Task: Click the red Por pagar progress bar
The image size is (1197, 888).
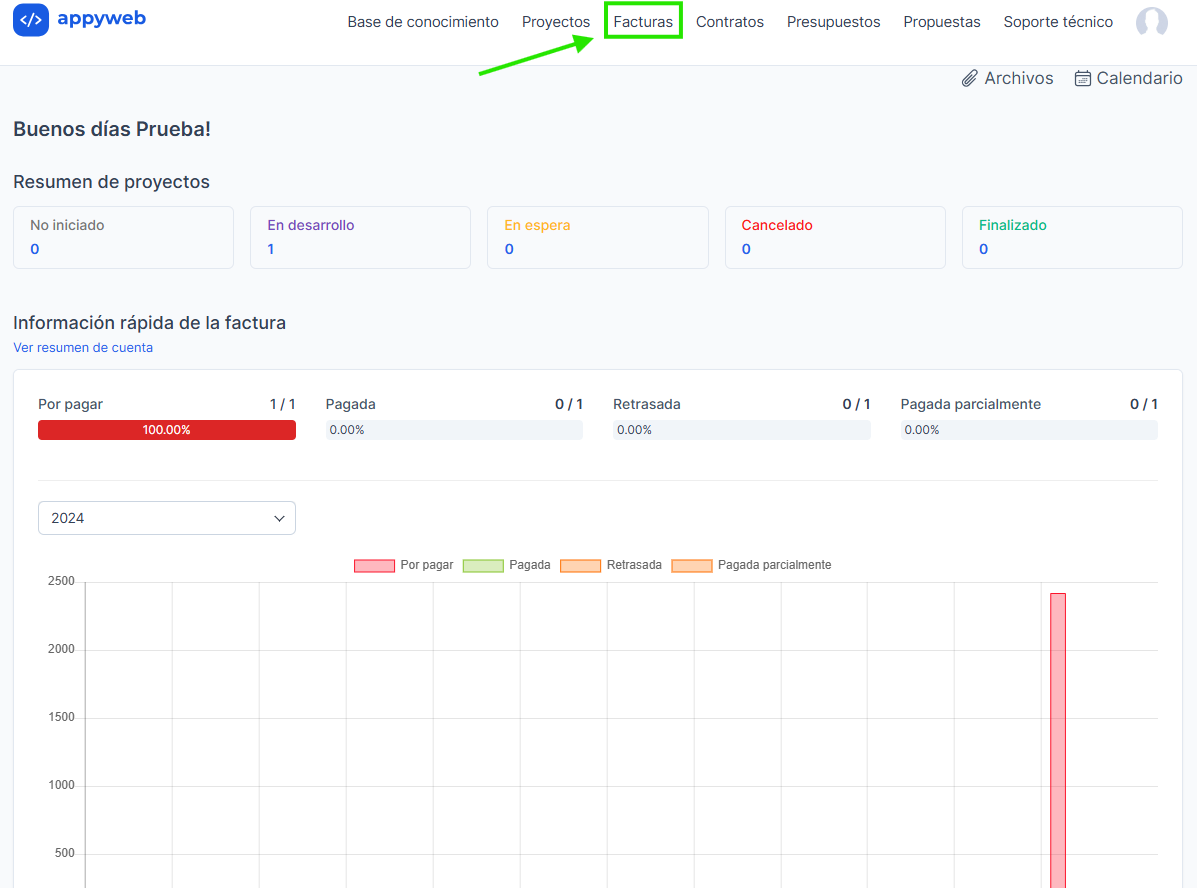Action: point(167,430)
